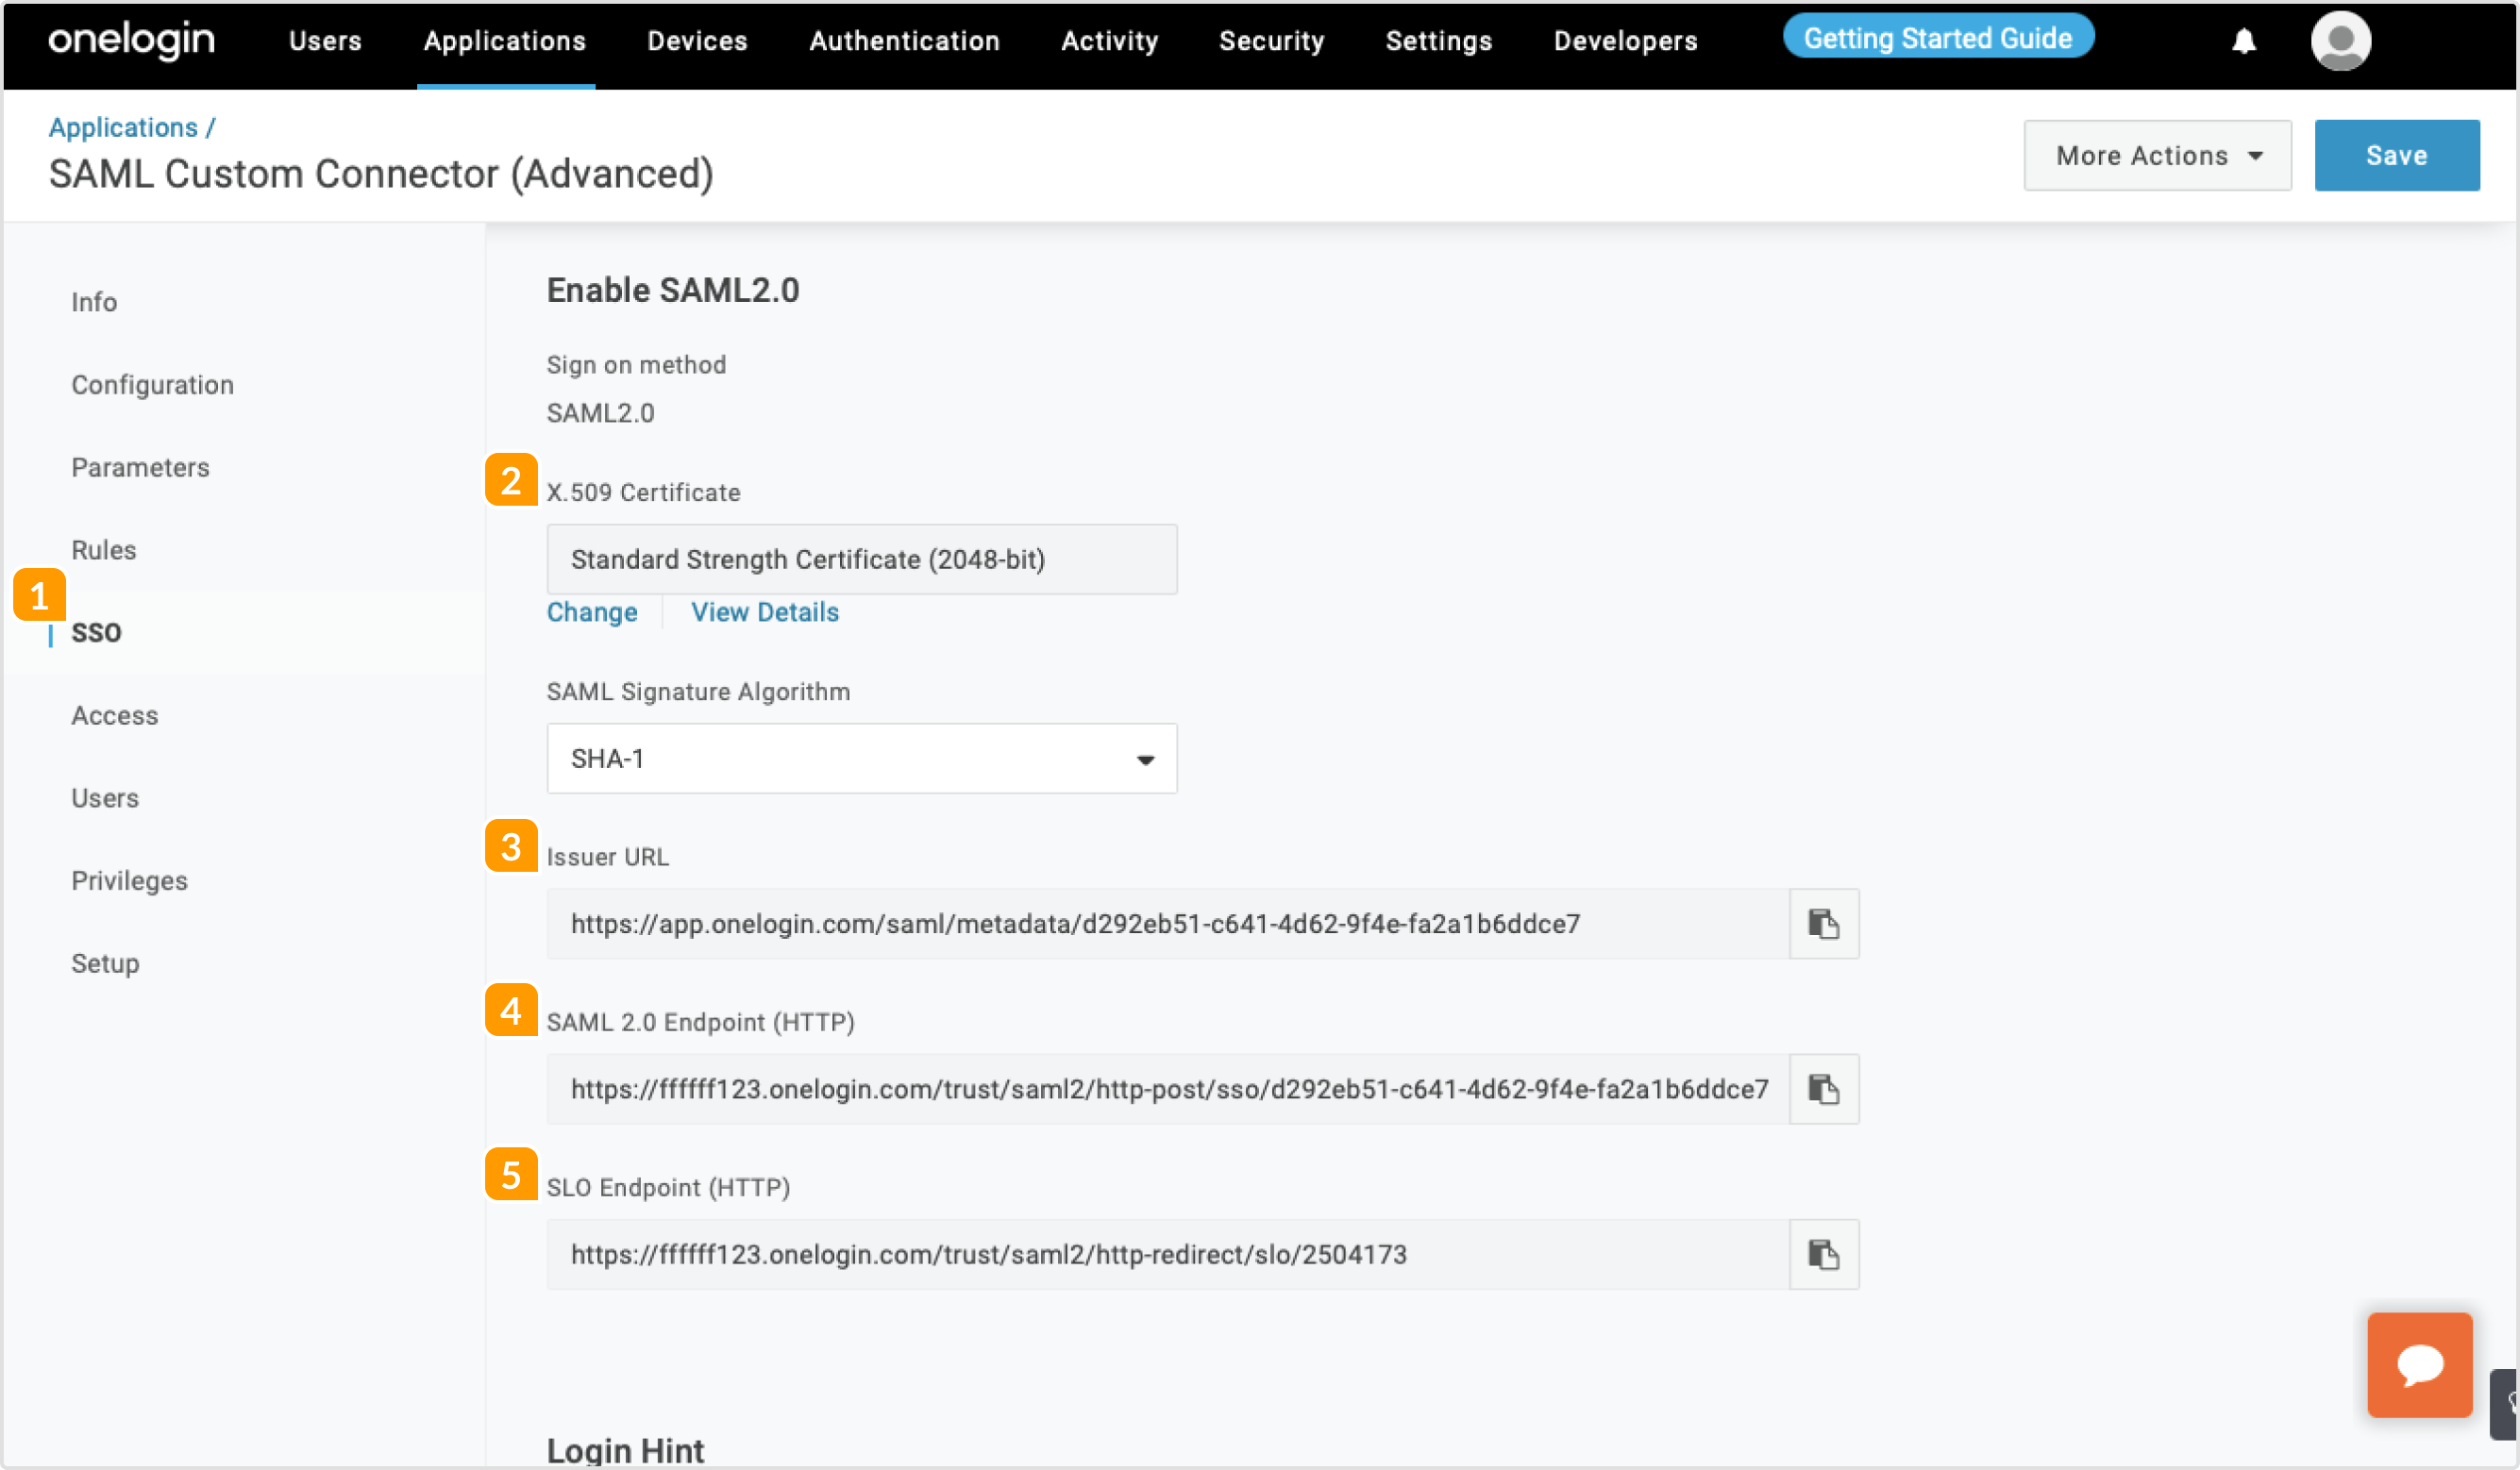The image size is (2520, 1470).
Task: Go back to Applications breadcrumb
Action: click(123, 127)
